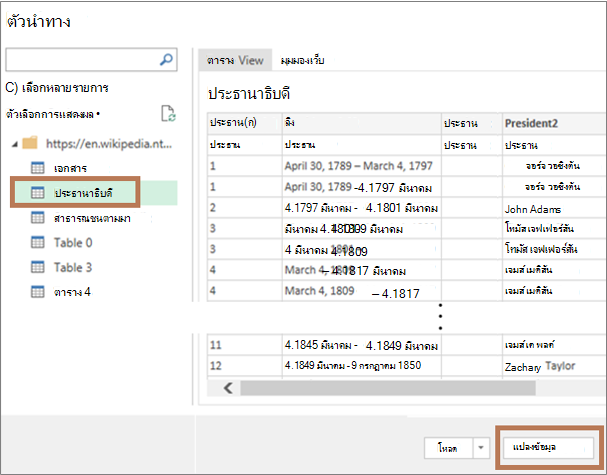This screenshot has height=475, width=607.
Task: Click the row number 12 cell
Action: pos(244,366)
